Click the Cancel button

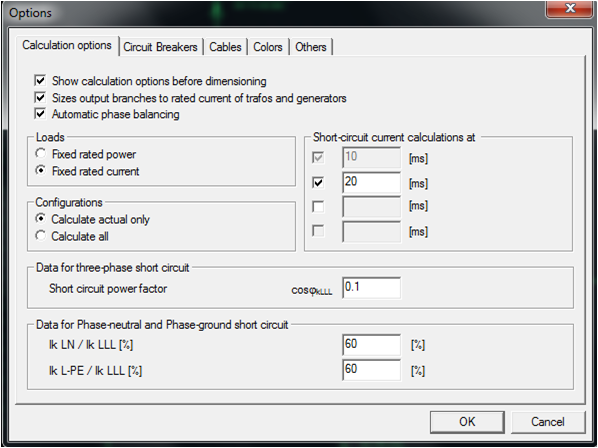548,422
